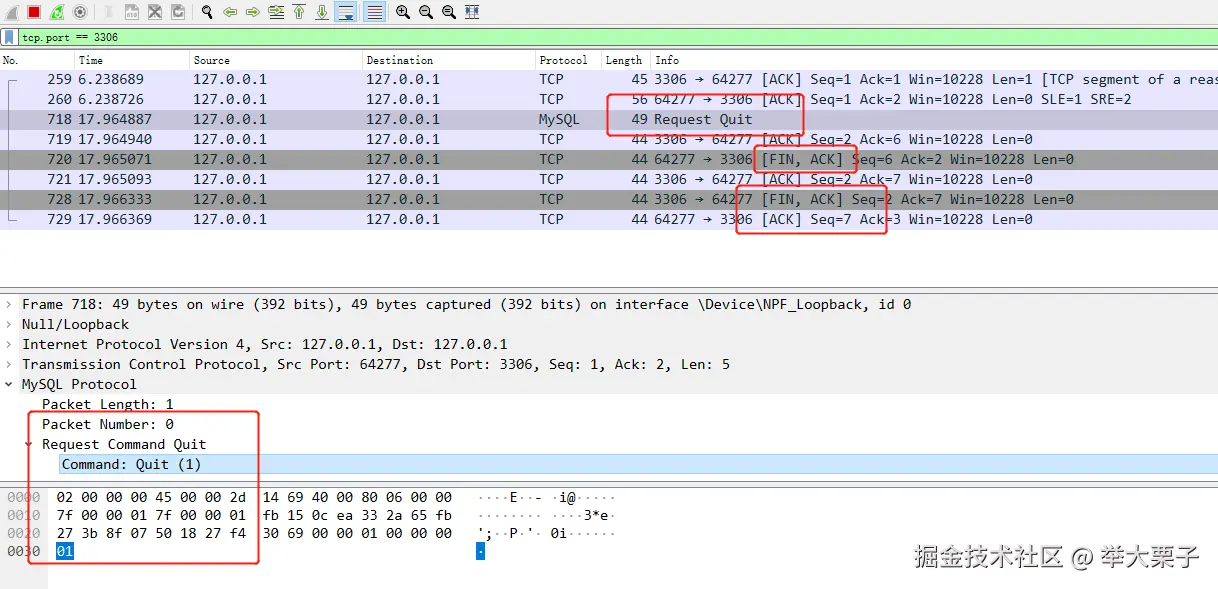Expand the Frame 718 details node
1218x589 pixels.
click(x=10, y=304)
